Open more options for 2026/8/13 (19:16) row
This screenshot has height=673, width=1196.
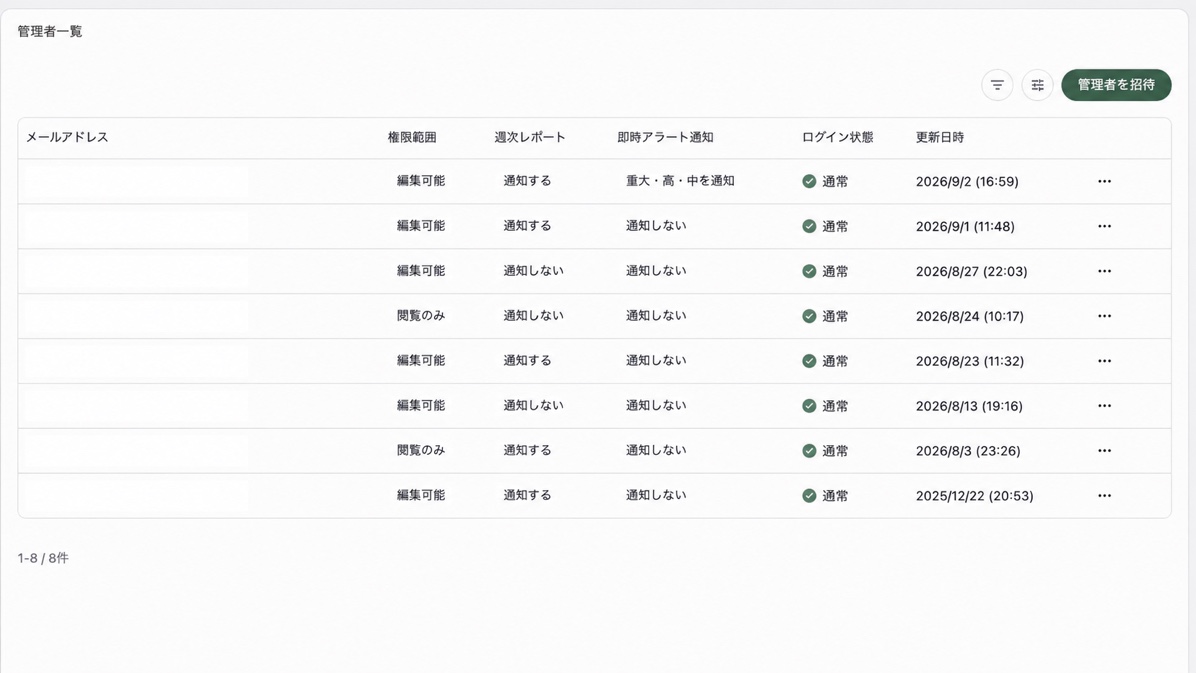[1104, 406]
